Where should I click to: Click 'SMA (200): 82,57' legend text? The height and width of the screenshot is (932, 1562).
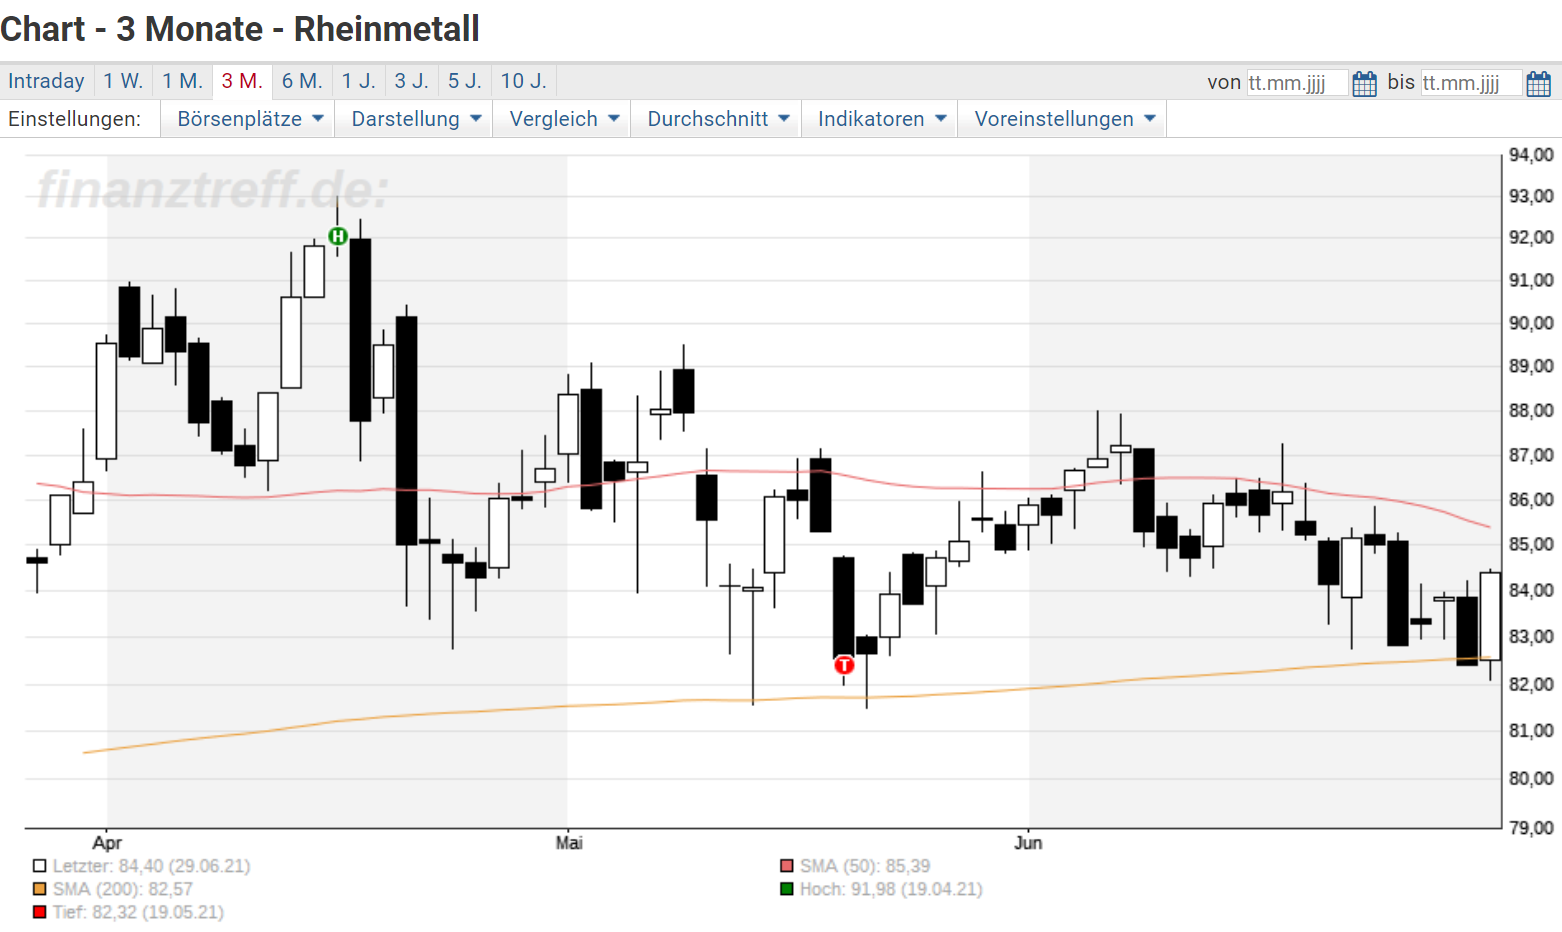(123, 889)
